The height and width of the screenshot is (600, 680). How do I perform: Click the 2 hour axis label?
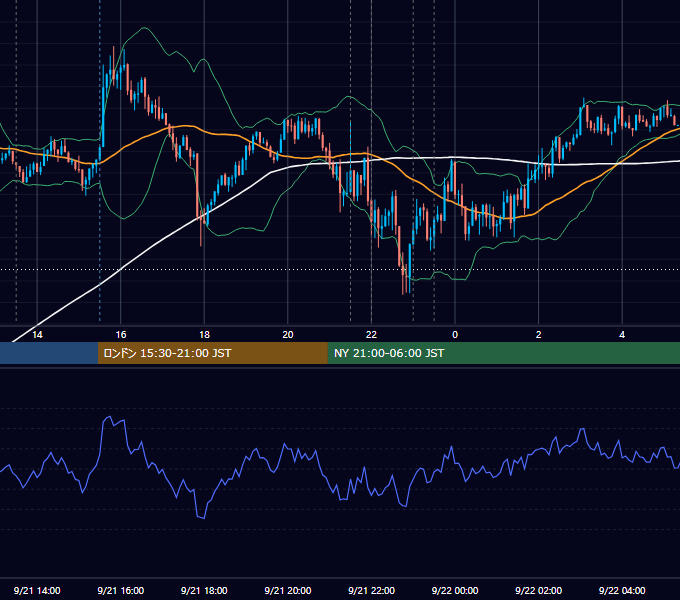(539, 335)
